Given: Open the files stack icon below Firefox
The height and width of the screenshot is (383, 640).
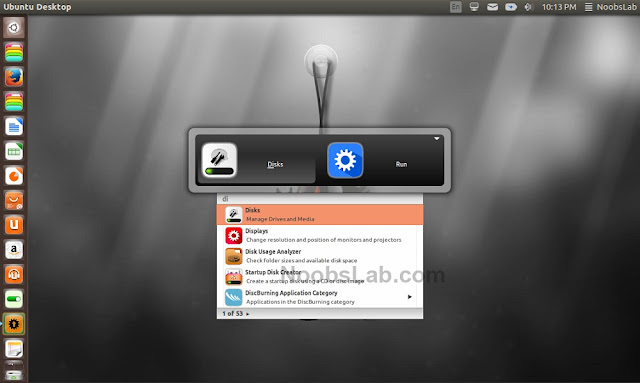Looking at the screenshot, I should [14, 102].
